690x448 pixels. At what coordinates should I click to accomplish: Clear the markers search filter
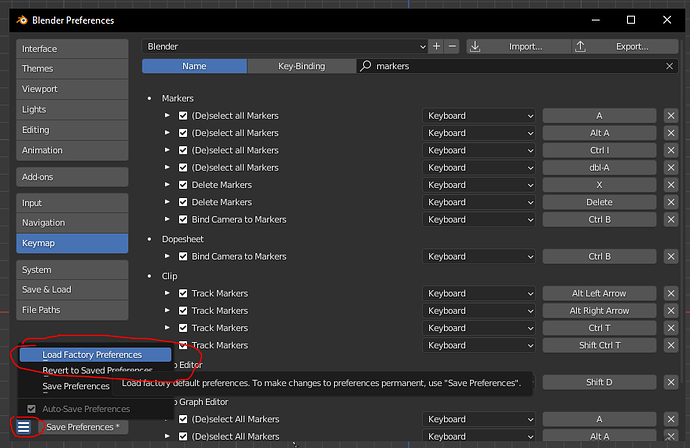coord(669,66)
